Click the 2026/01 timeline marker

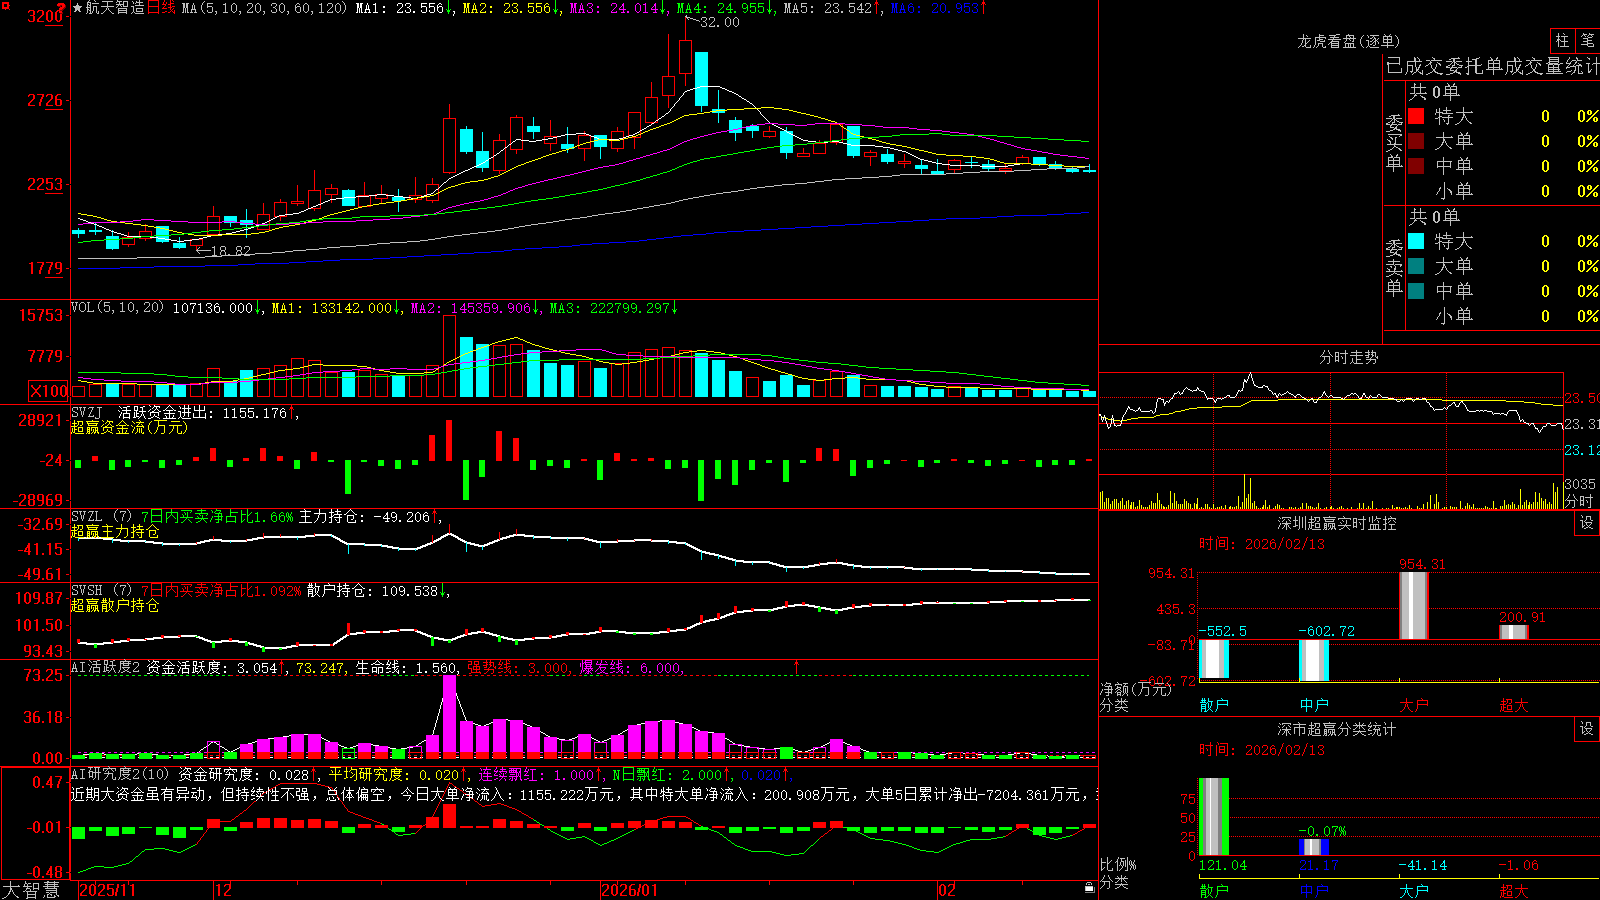click(x=630, y=890)
